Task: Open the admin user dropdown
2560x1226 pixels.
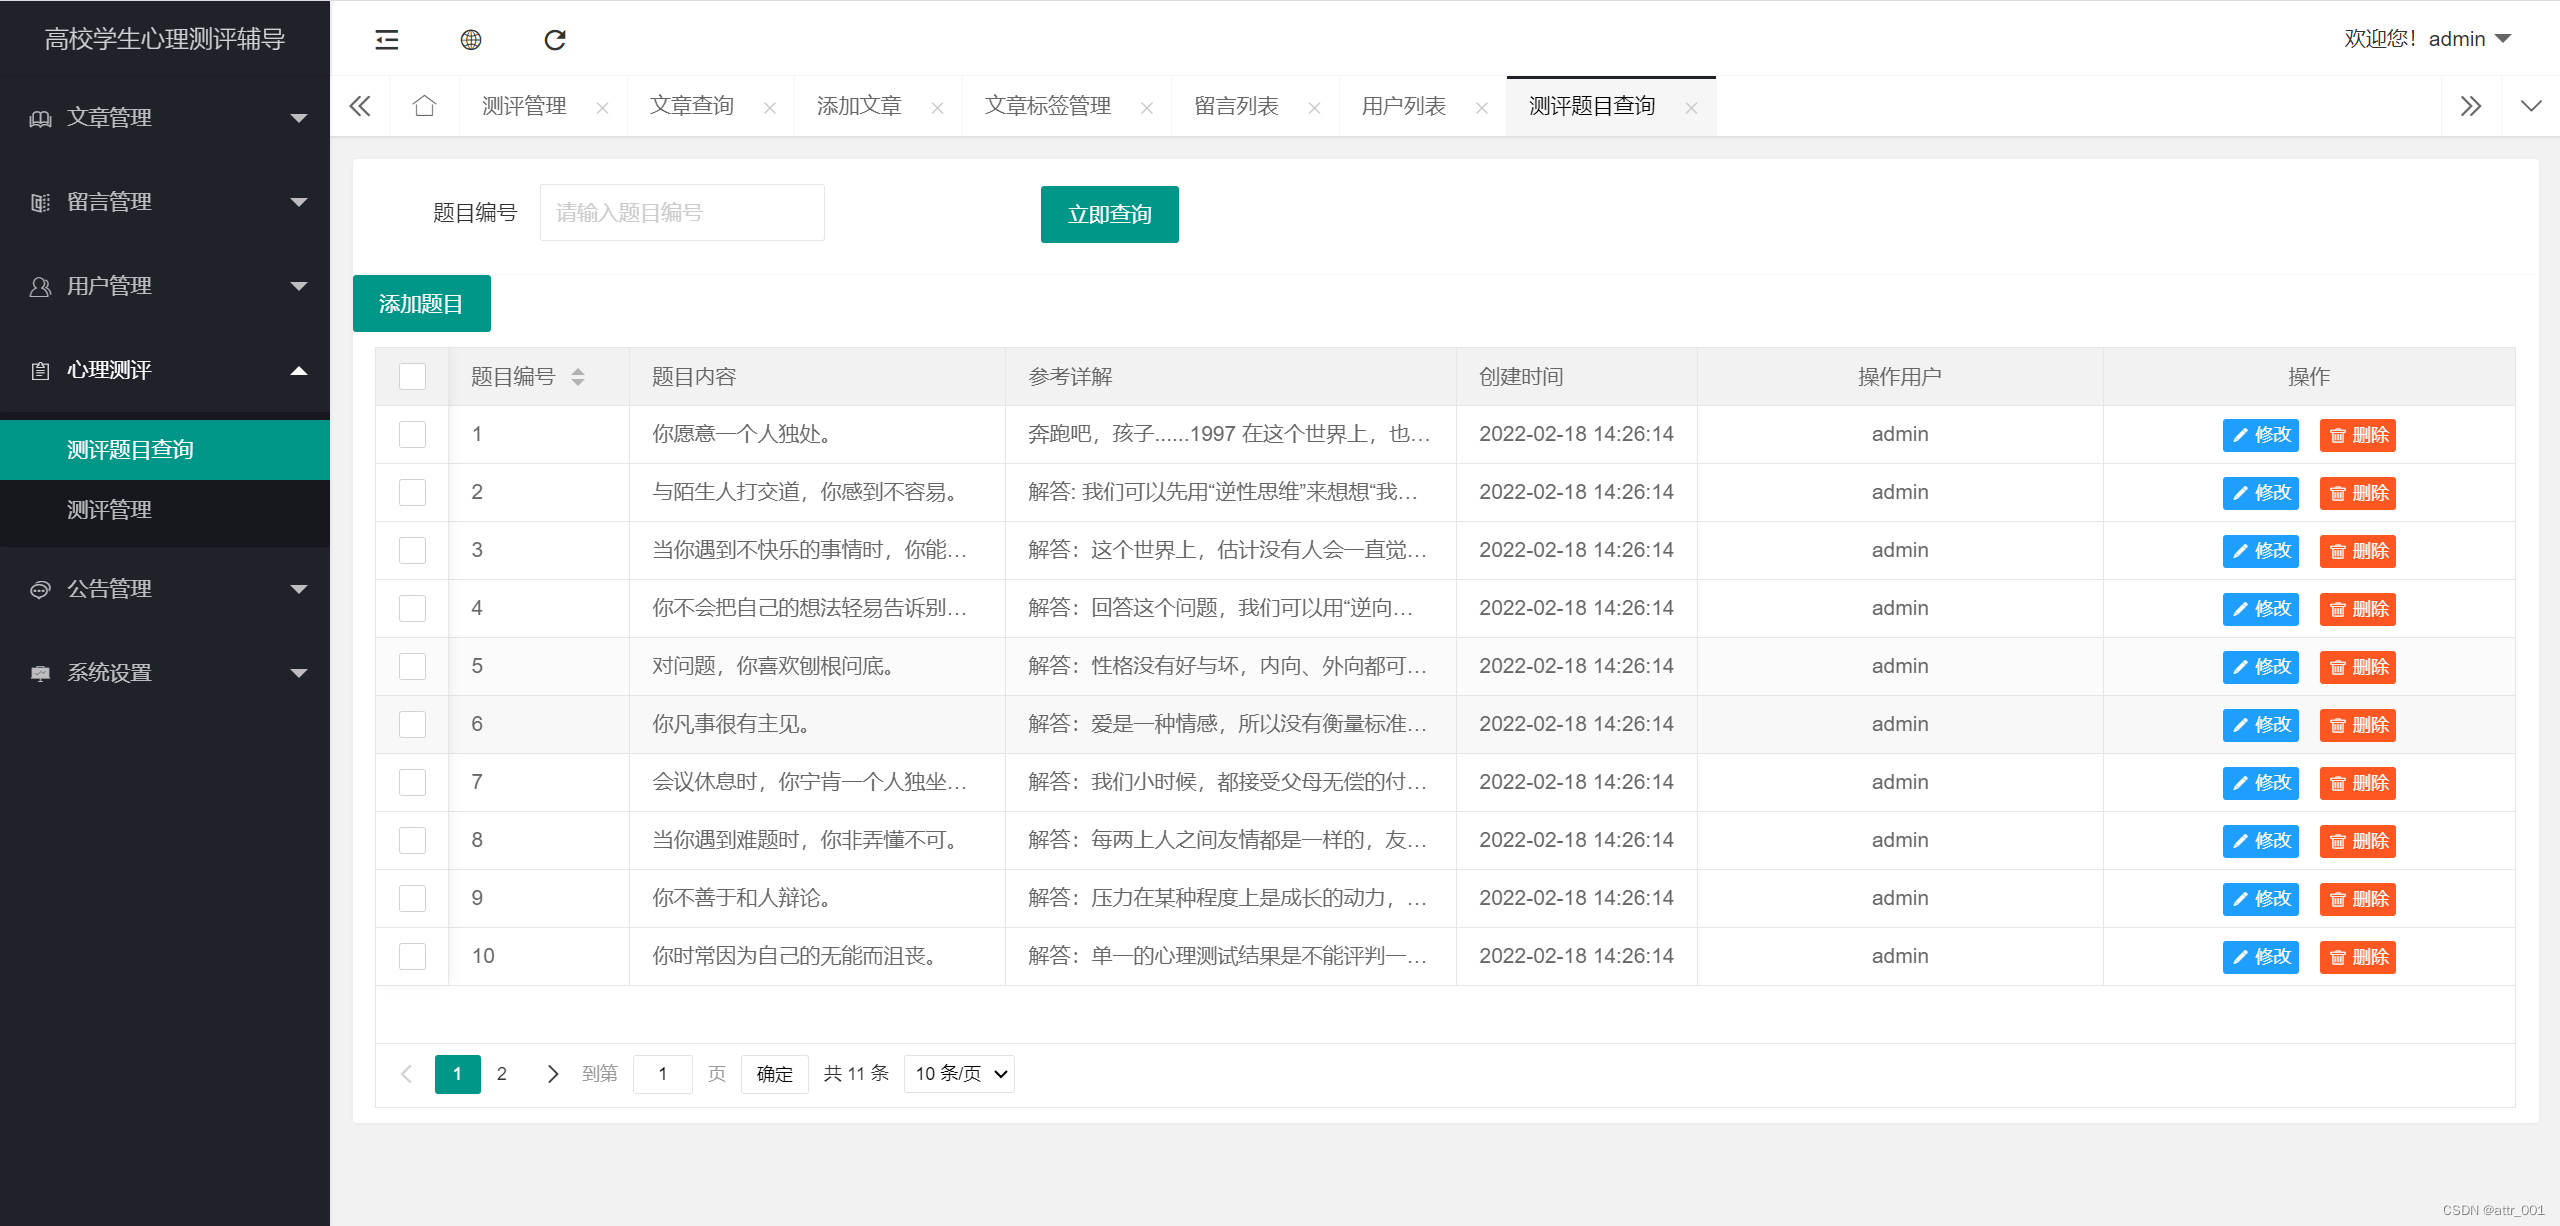Action: pos(2470,39)
